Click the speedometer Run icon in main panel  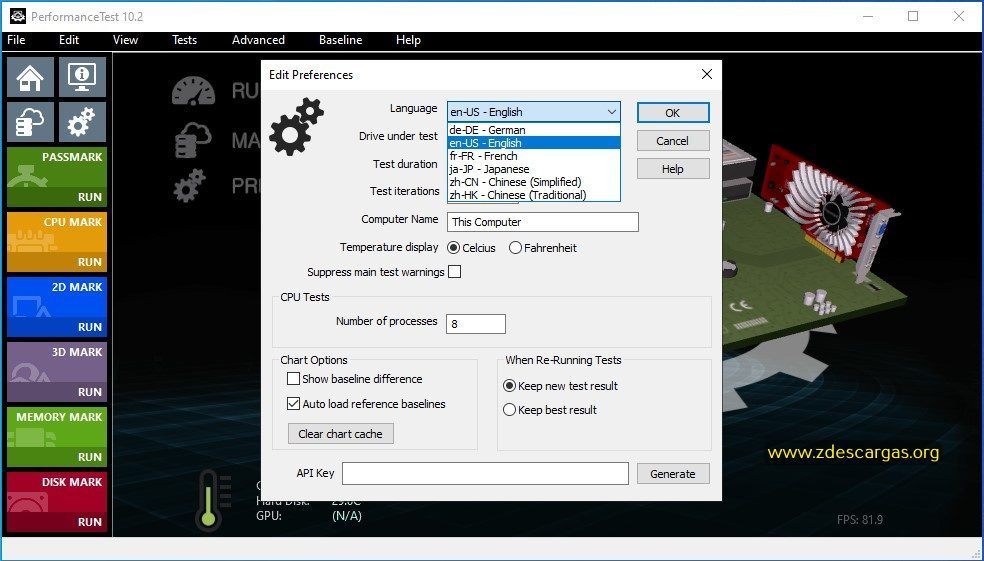(x=193, y=91)
